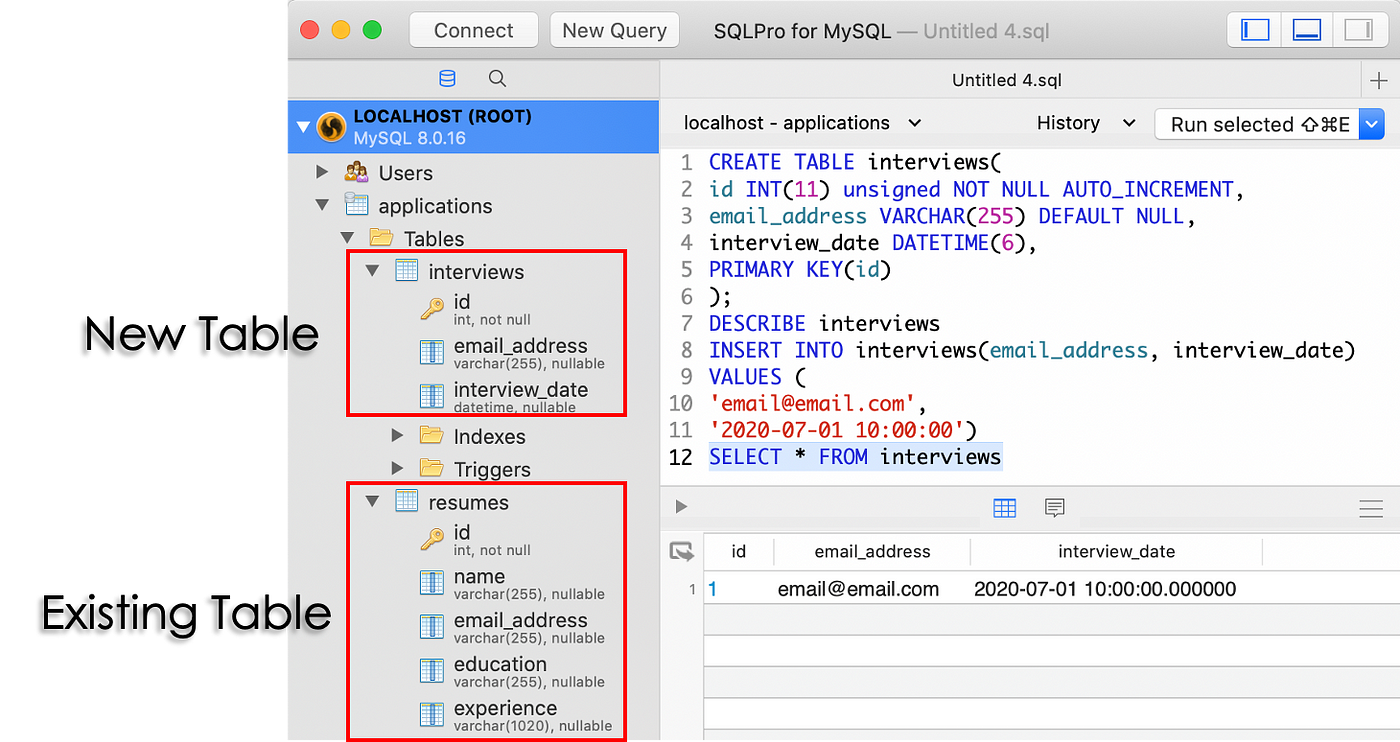Select the resumes id key icon
1400x742 pixels.
coord(432,539)
